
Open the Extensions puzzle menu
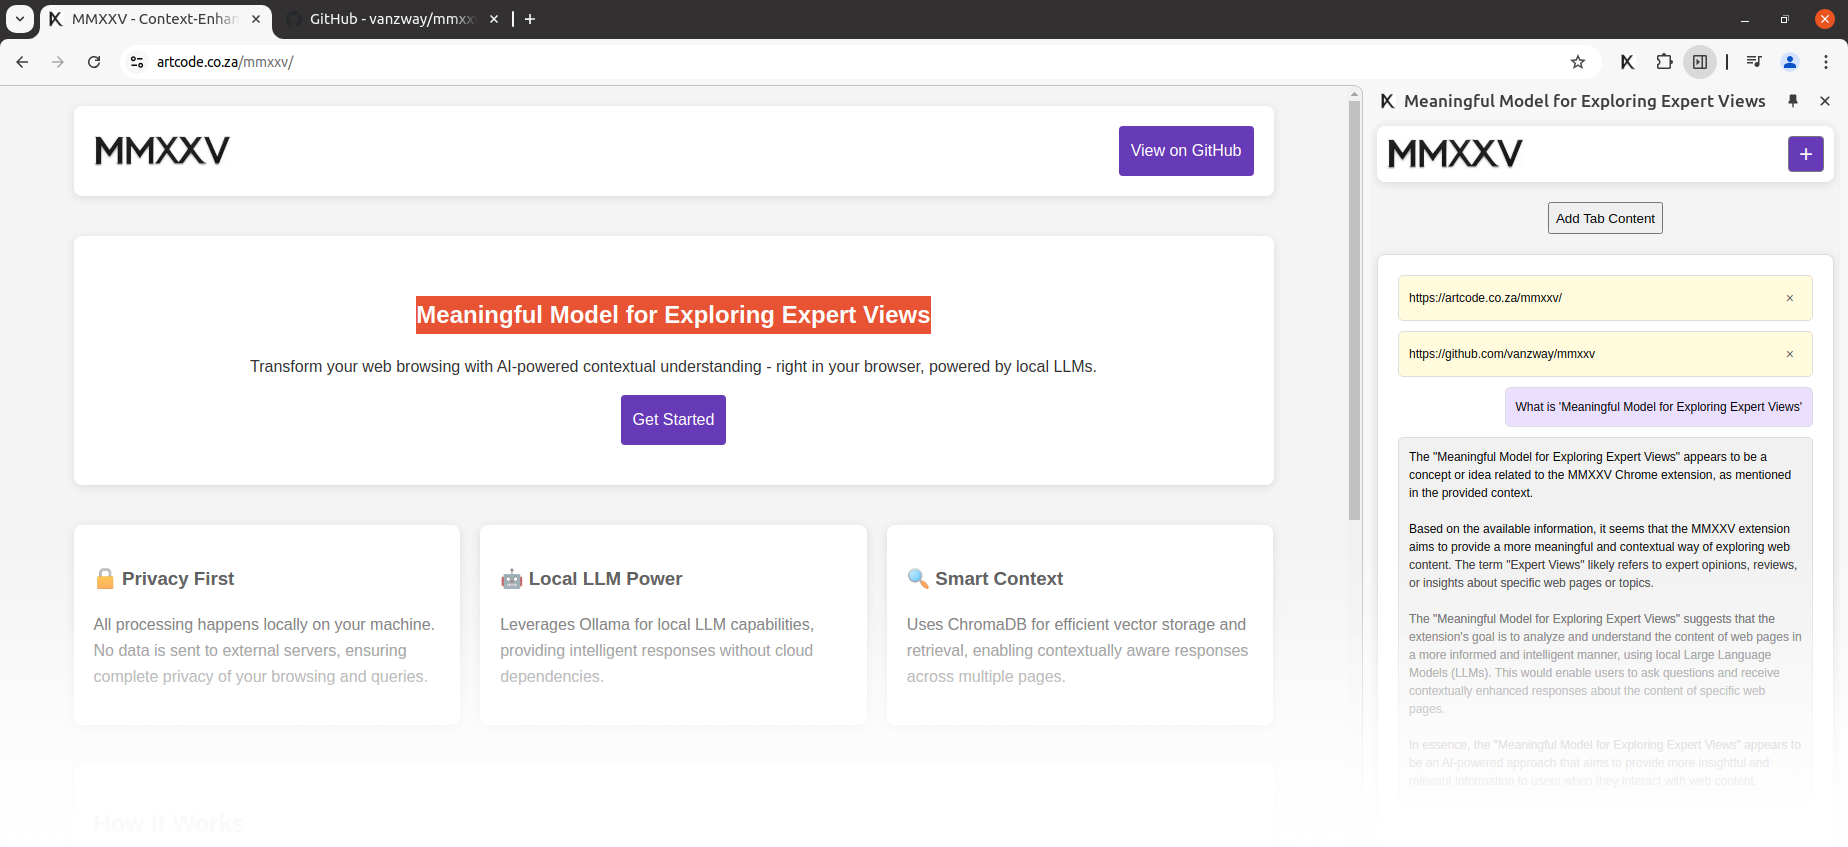pyautogui.click(x=1664, y=62)
